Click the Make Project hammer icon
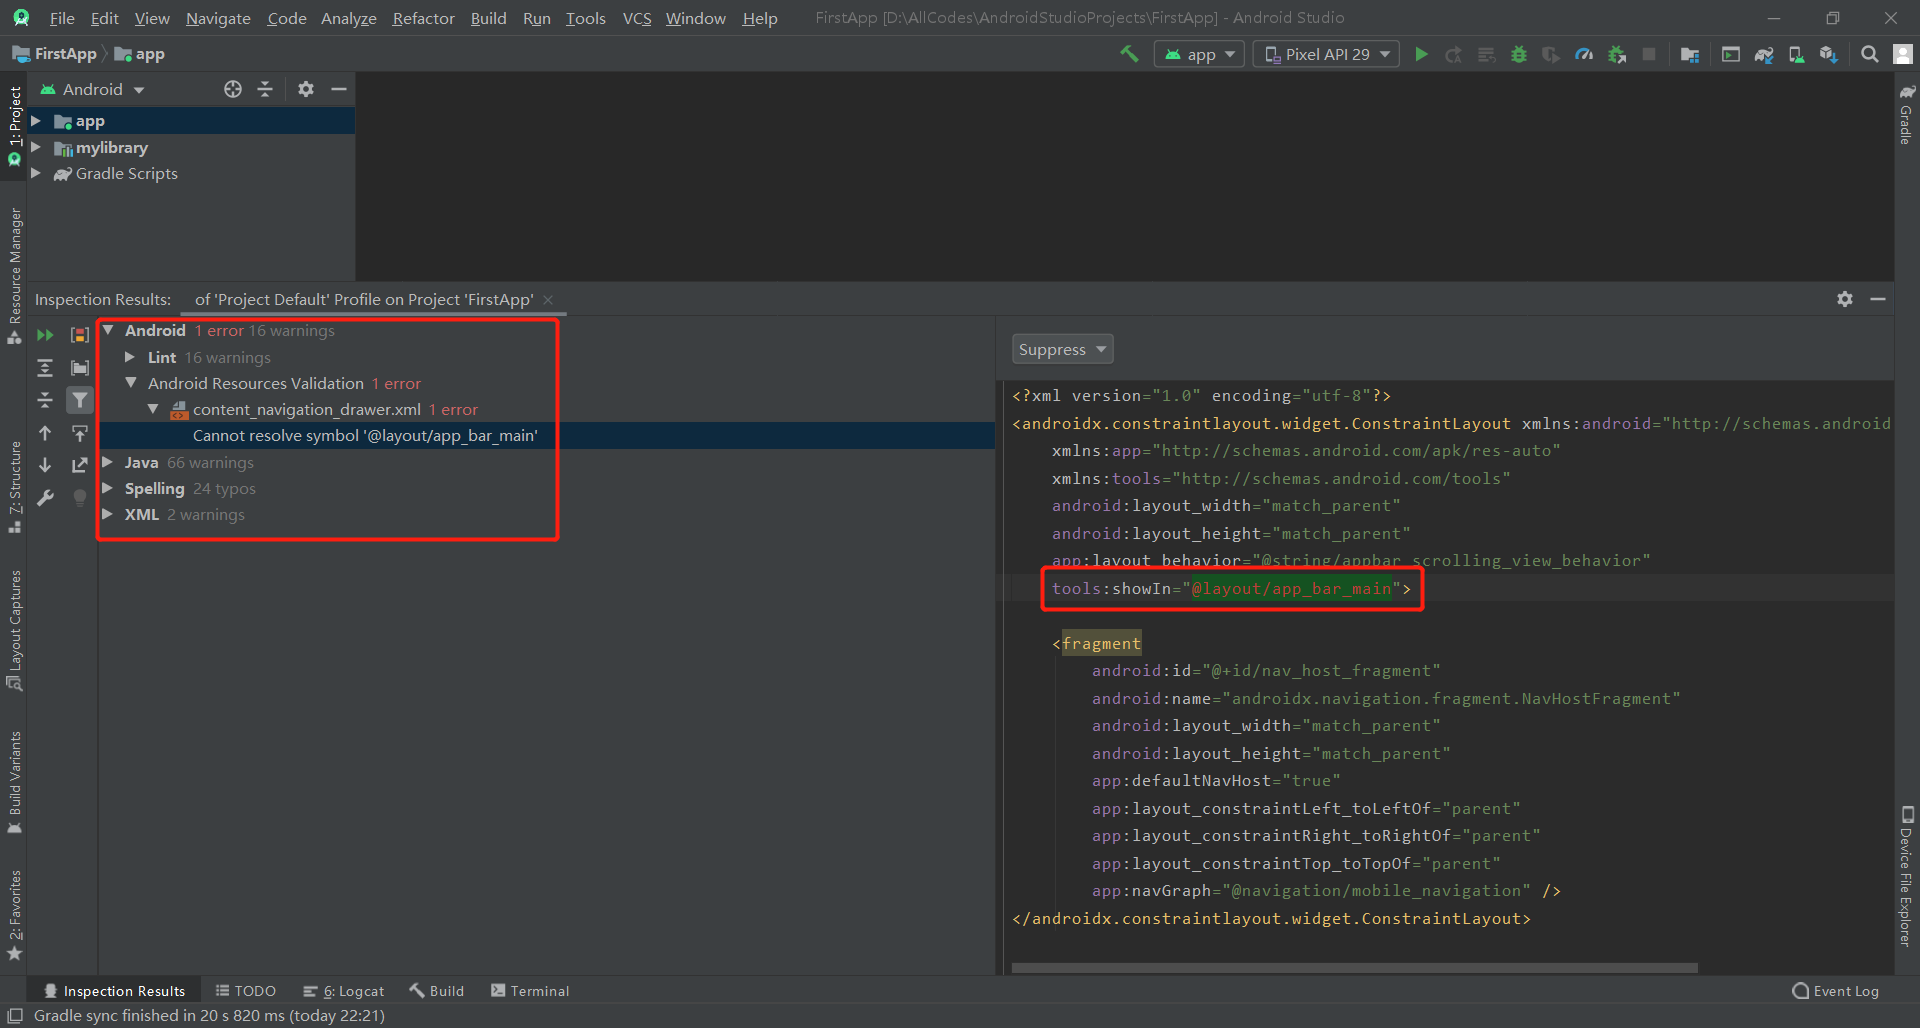 [x=1129, y=54]
